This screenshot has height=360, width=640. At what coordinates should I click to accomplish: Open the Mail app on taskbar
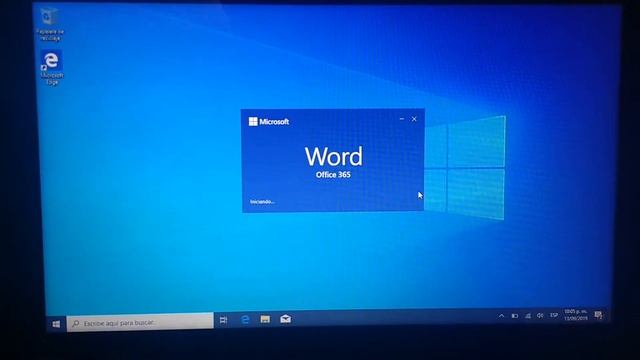point(286,319)
